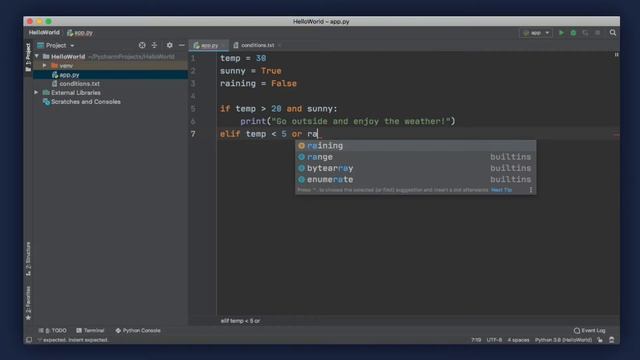640x360 pixels.
Task: Click the print statement on line 6
Action: (x=347, y=121)
